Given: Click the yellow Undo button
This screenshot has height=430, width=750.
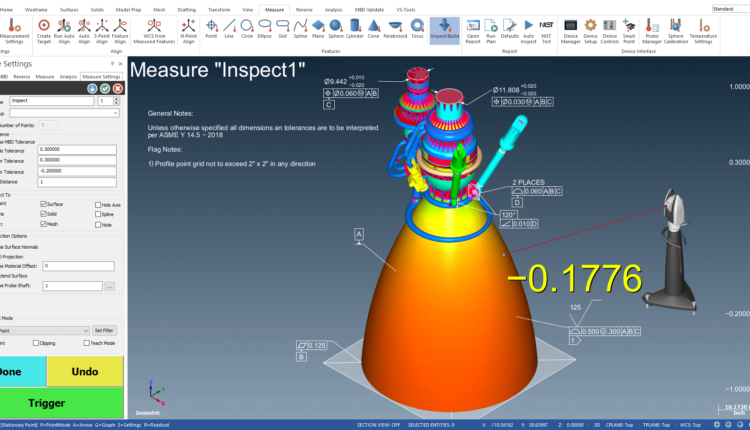Looking at the screenshot, I should tap(85, 370).
